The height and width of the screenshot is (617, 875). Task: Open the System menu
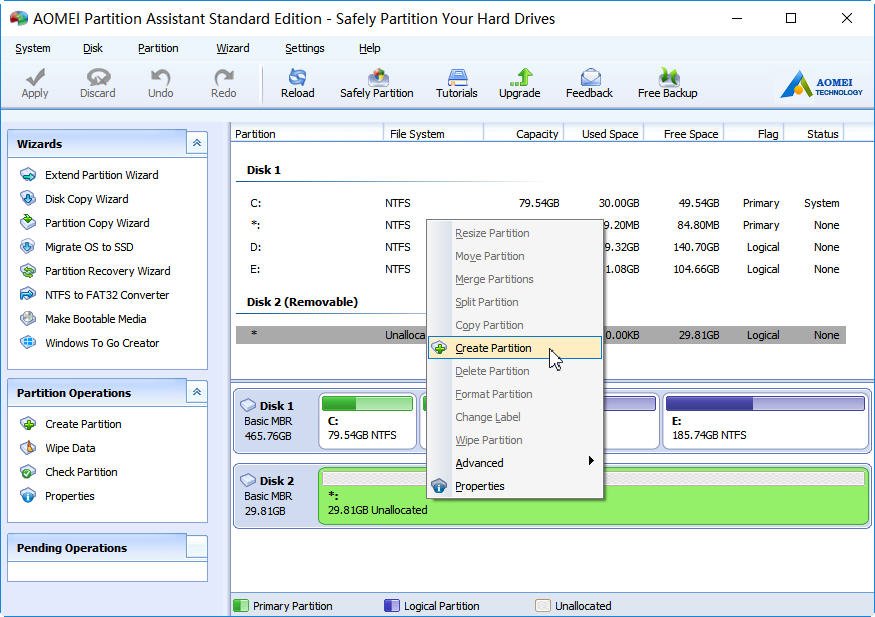[x=33, y=49]
